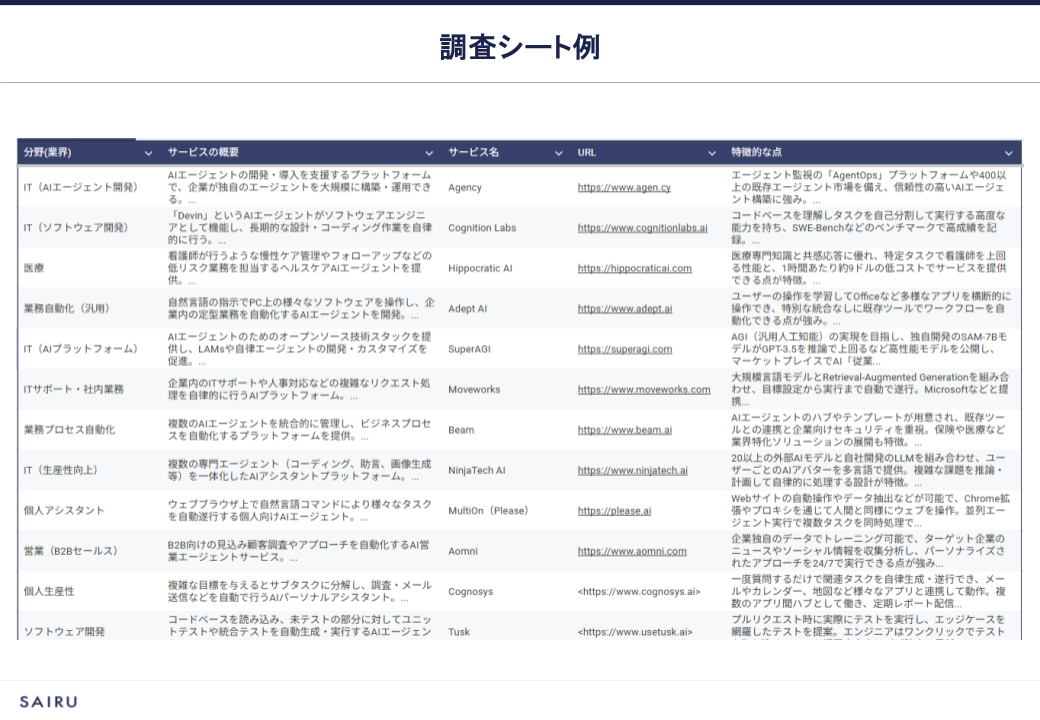The image size is (1040, 720).
Task: Click the 医療 industry cell
Action: 34,268
